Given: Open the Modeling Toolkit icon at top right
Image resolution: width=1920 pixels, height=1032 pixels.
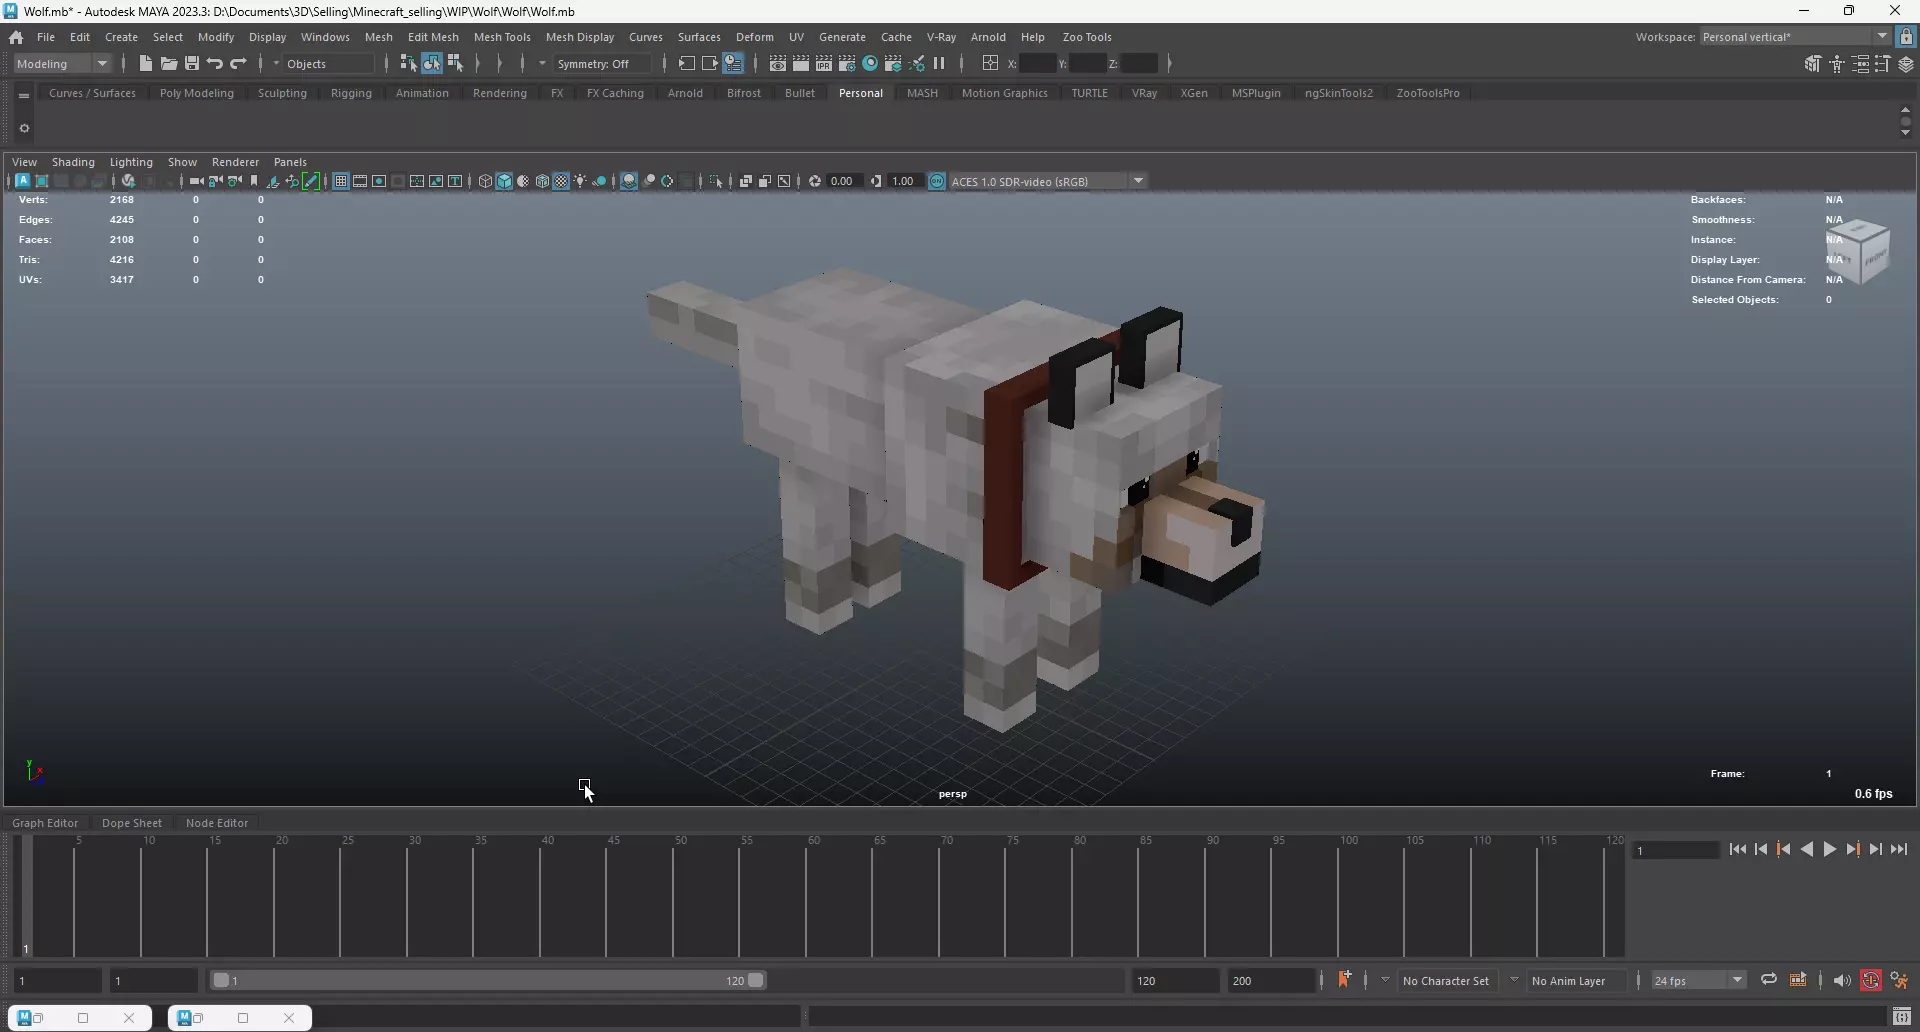Looking at the screenshot, I should click(x=1813, y=64).
